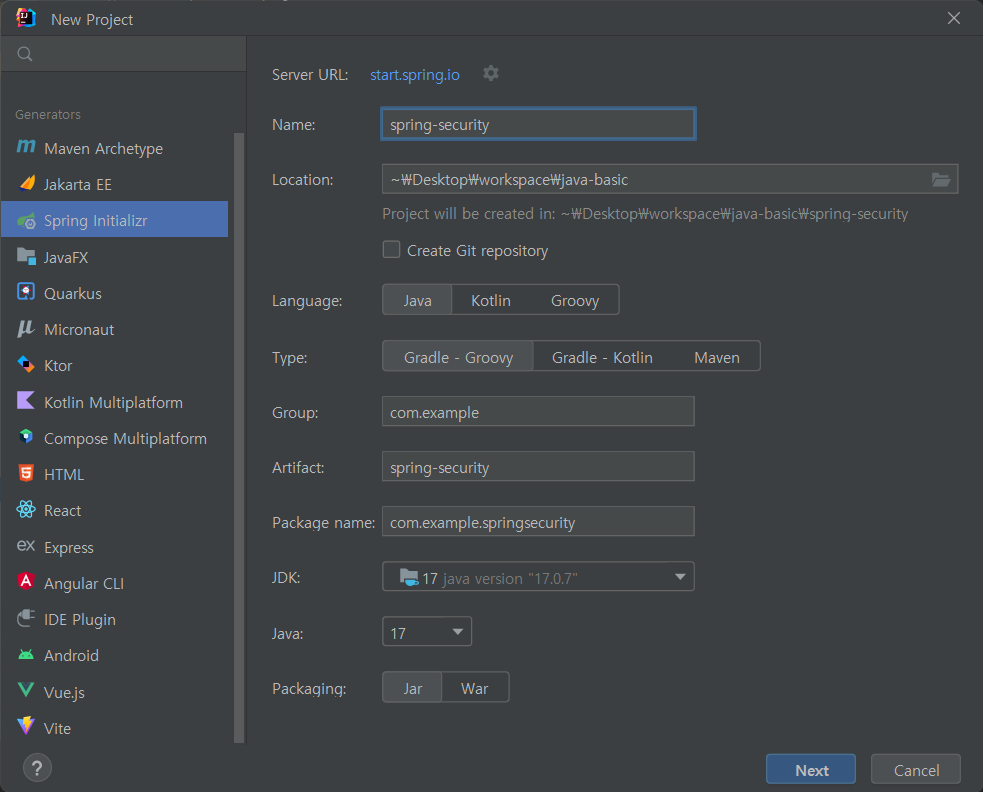Open help with question mark button
Screen dimensions: 983x792
pos(37,768)
